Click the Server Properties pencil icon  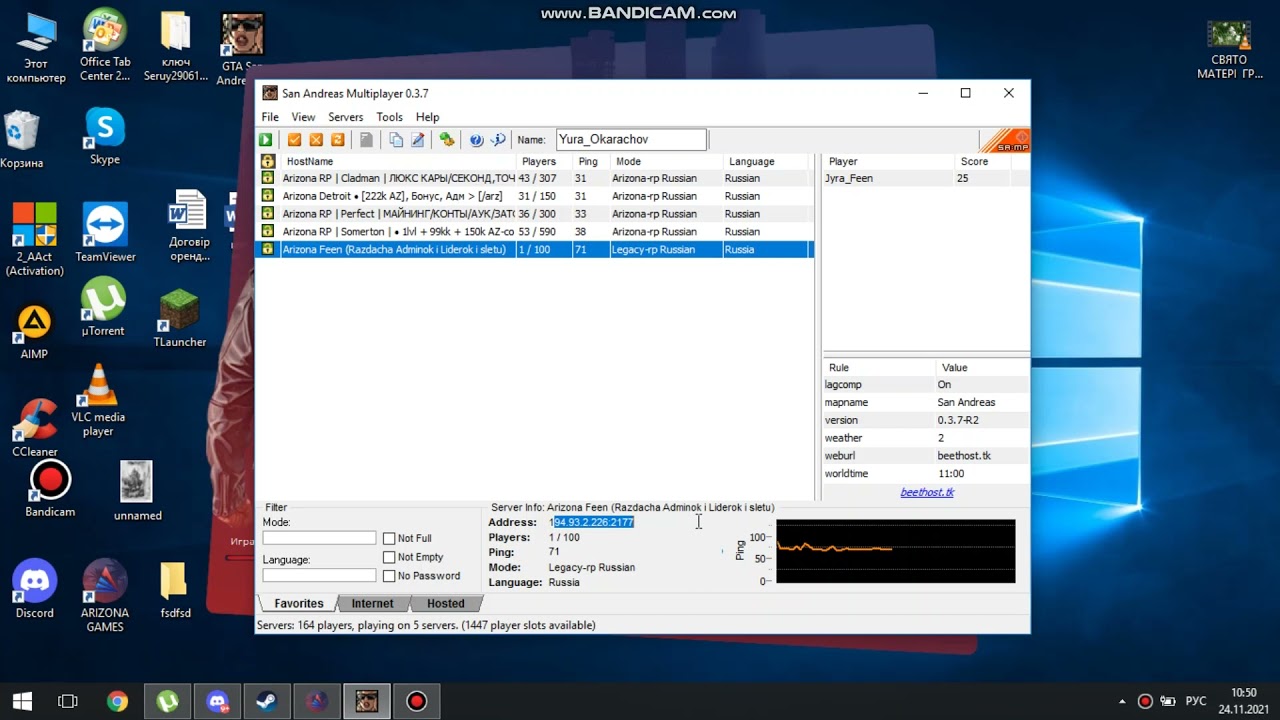[418, 140]
